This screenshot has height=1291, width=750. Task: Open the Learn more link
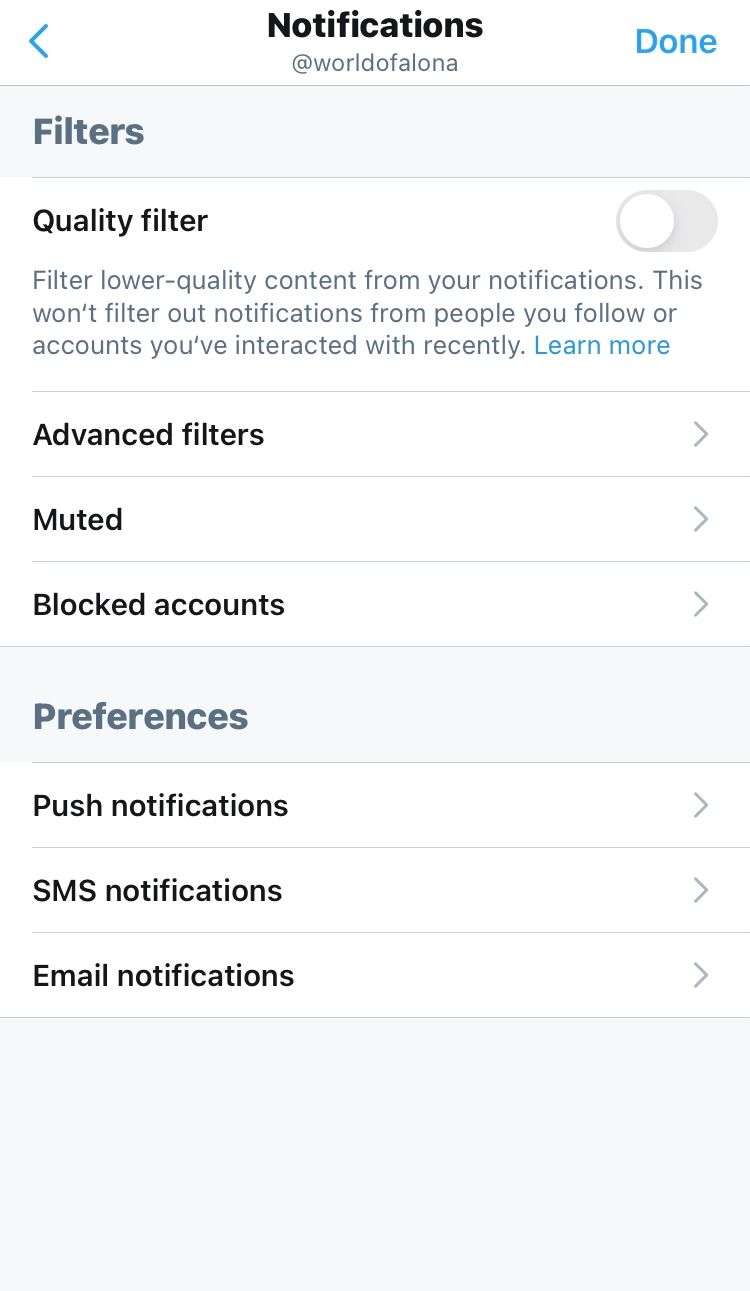click(602, 346)
